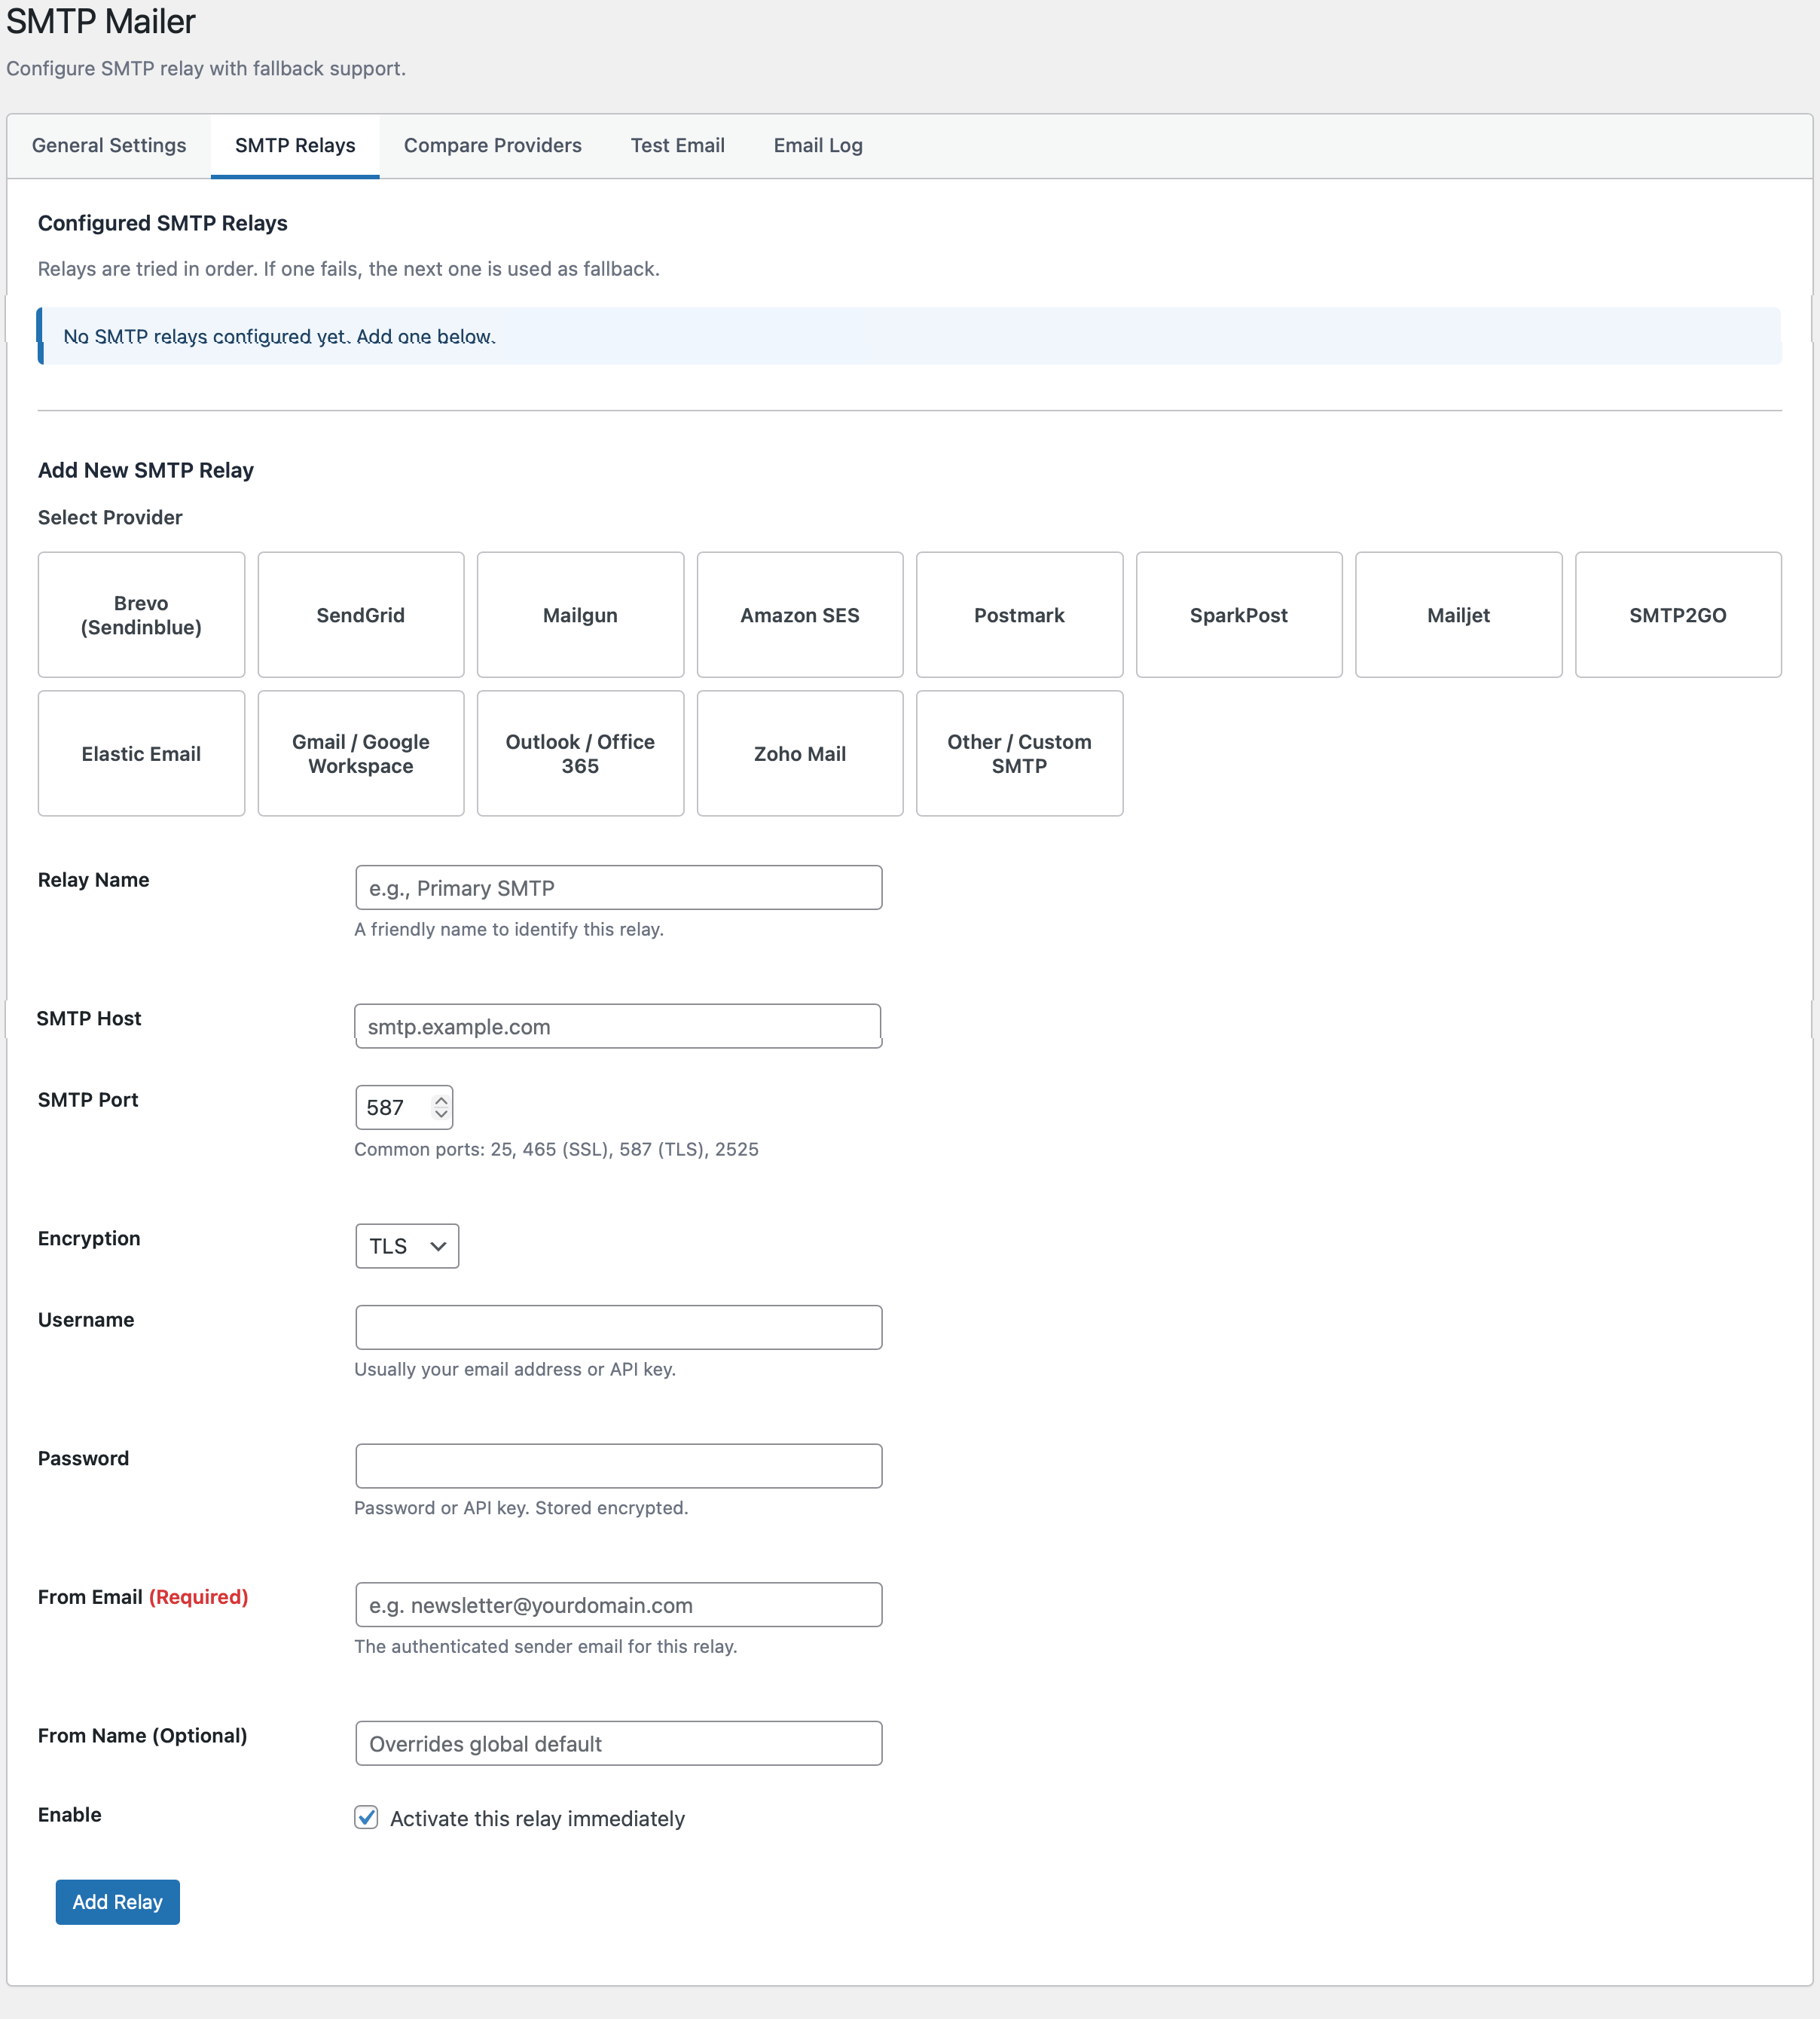
Task: Choose the Mailjet provider
Action: pos(1458,614)
